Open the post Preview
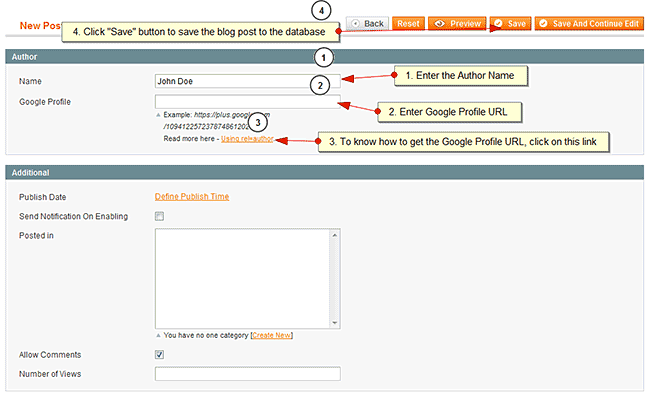 pos(457,24)
